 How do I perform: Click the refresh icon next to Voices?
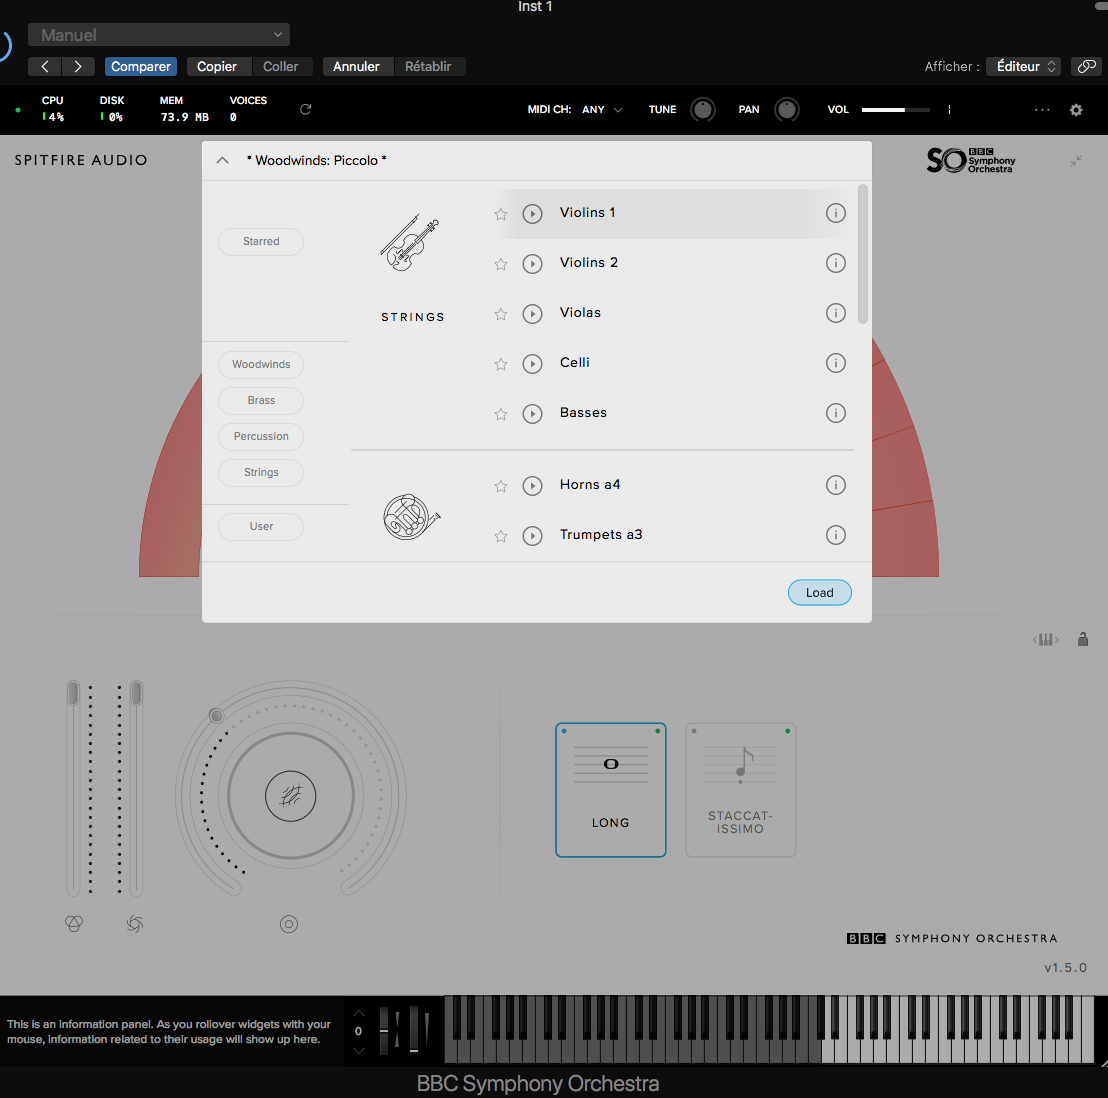point(305,109)
